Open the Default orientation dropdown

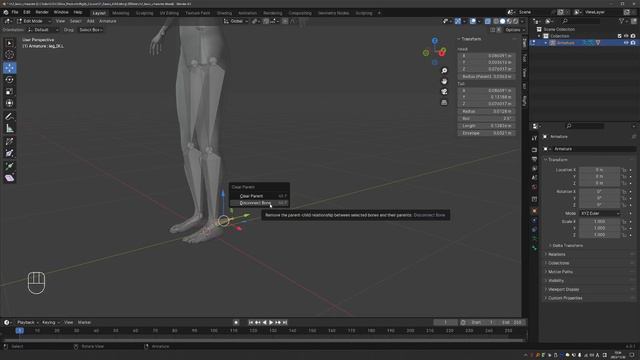tap(43, 30)
